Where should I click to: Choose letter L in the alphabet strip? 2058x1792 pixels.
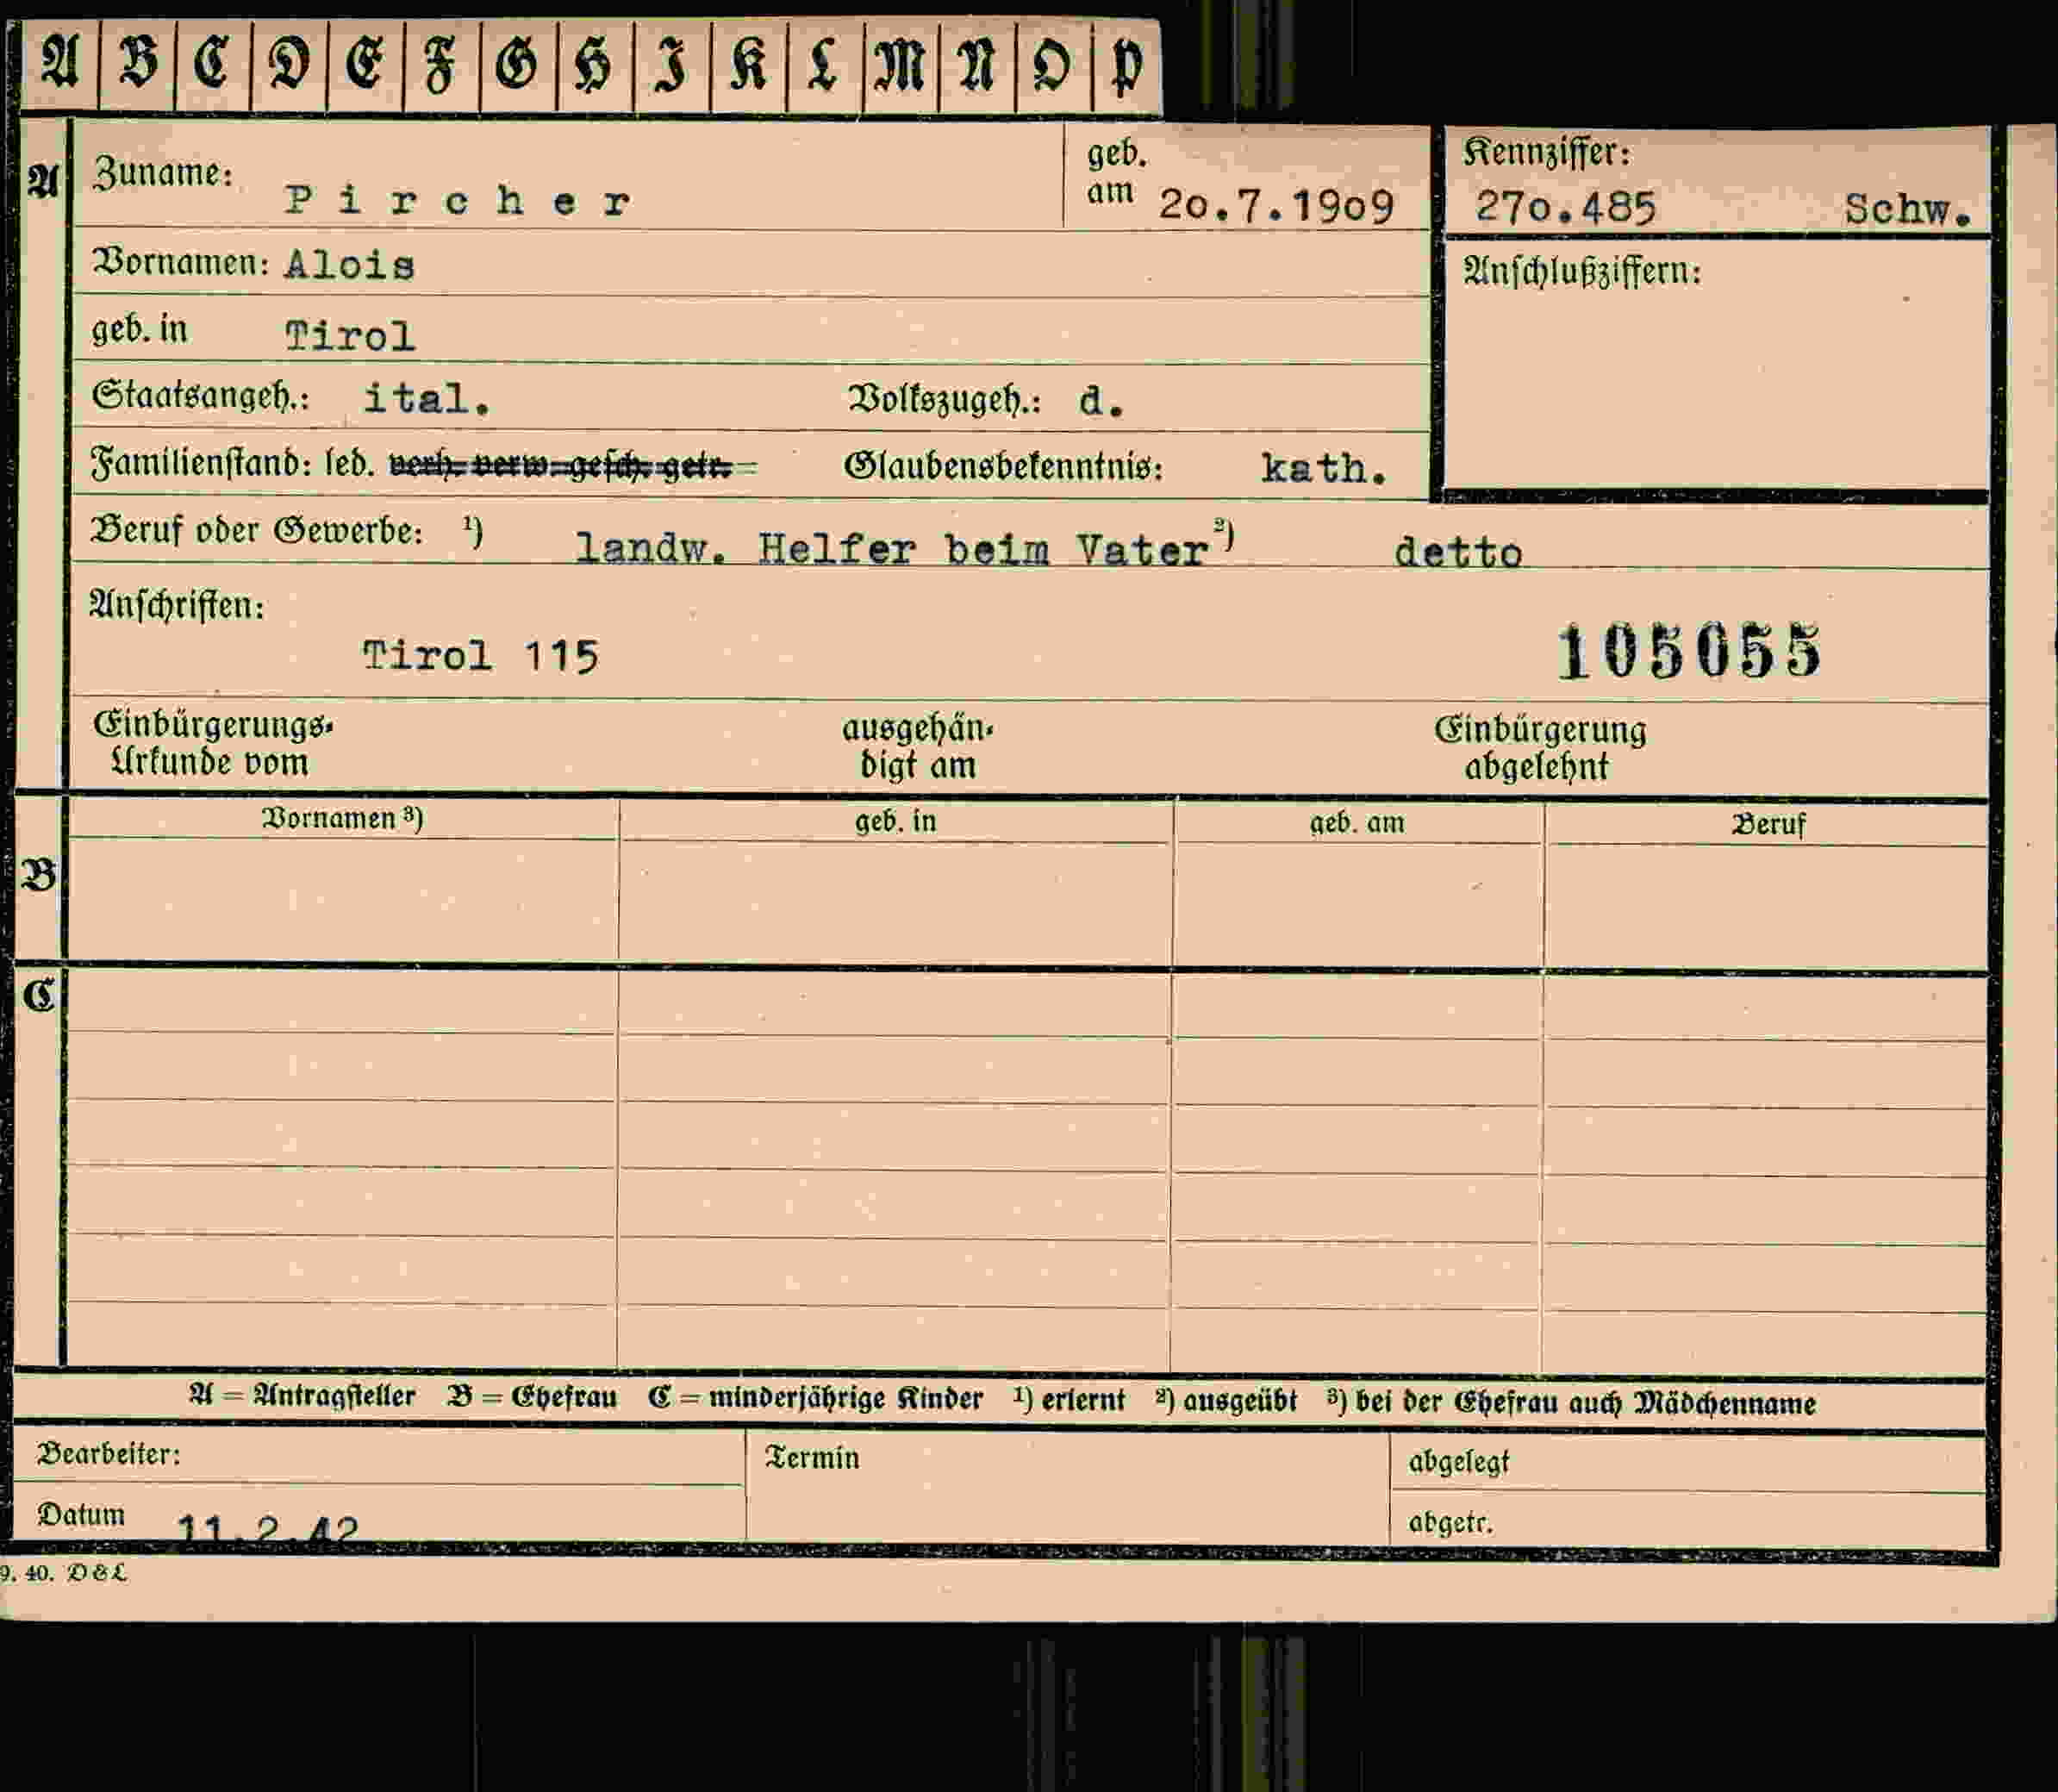(x=823, y=65)
